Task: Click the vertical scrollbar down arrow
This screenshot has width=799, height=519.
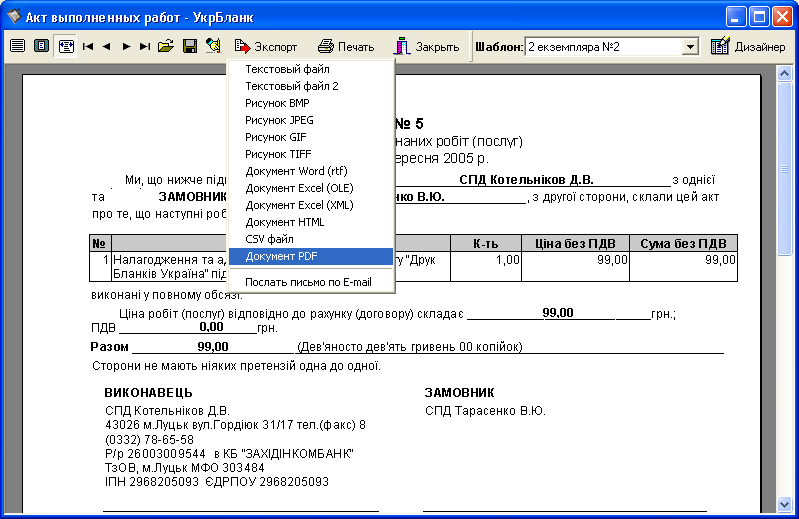Action: (785, 503)
